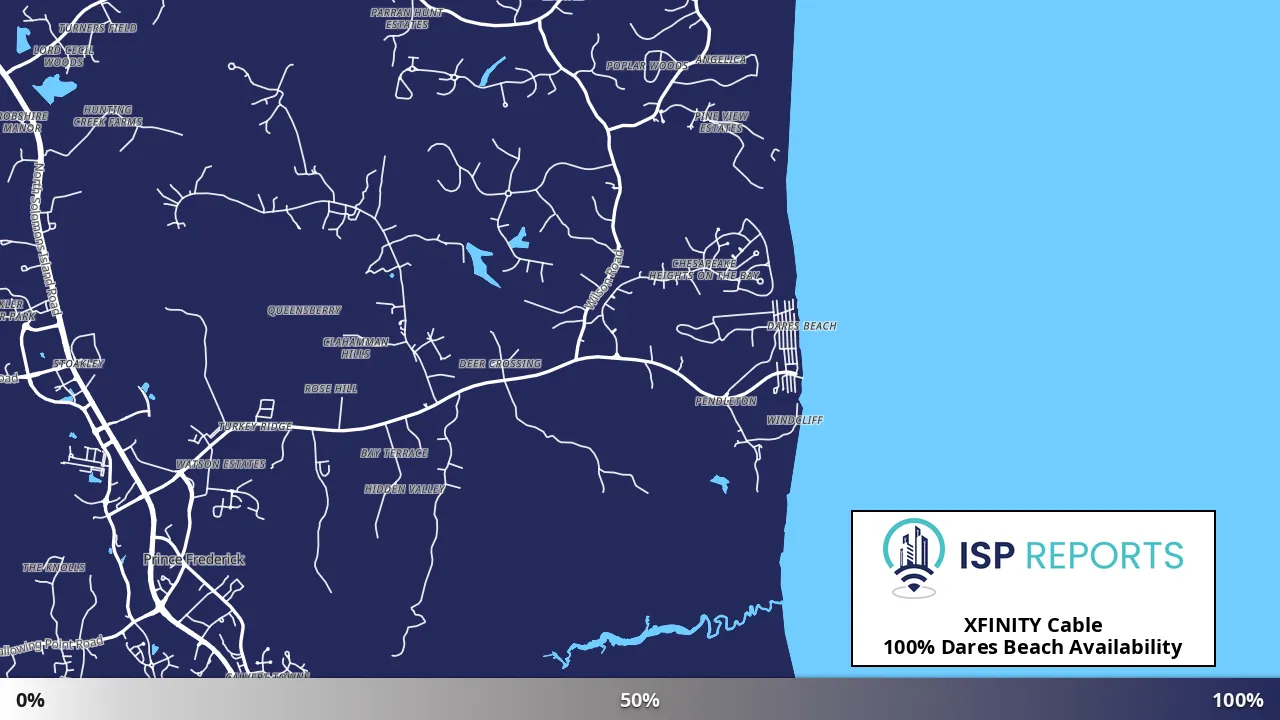Click the XFINITY Cable label
This screenshot has width=1280, height=720.
point(1033,625)
